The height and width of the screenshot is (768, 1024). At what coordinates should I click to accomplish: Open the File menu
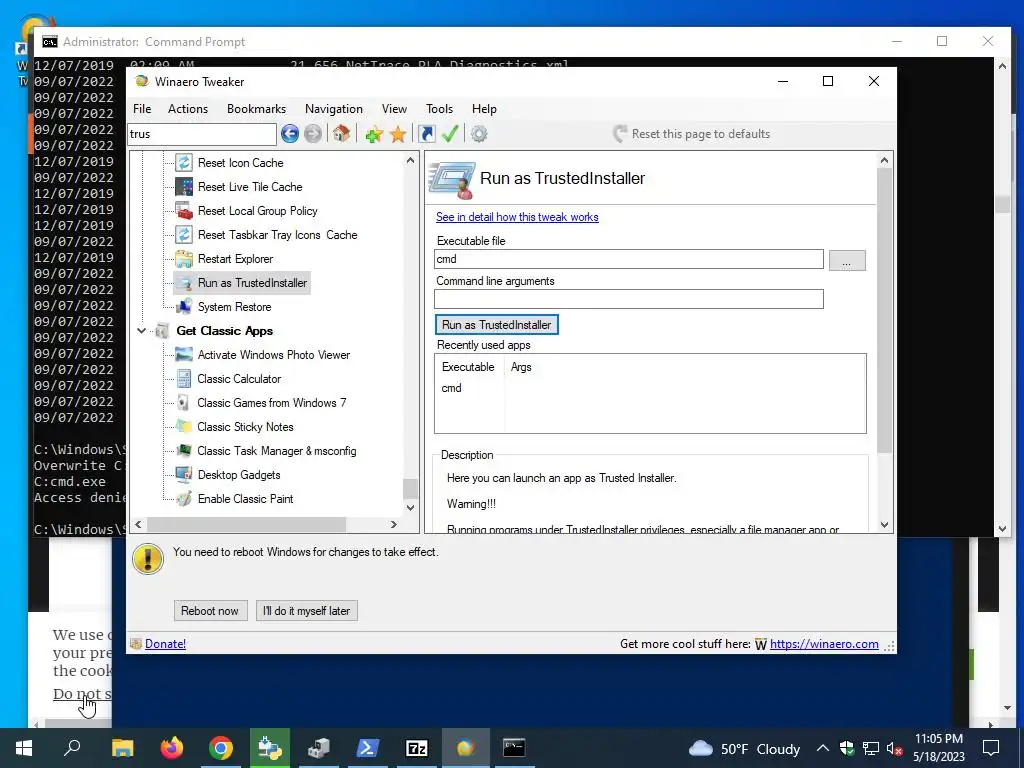142,109
